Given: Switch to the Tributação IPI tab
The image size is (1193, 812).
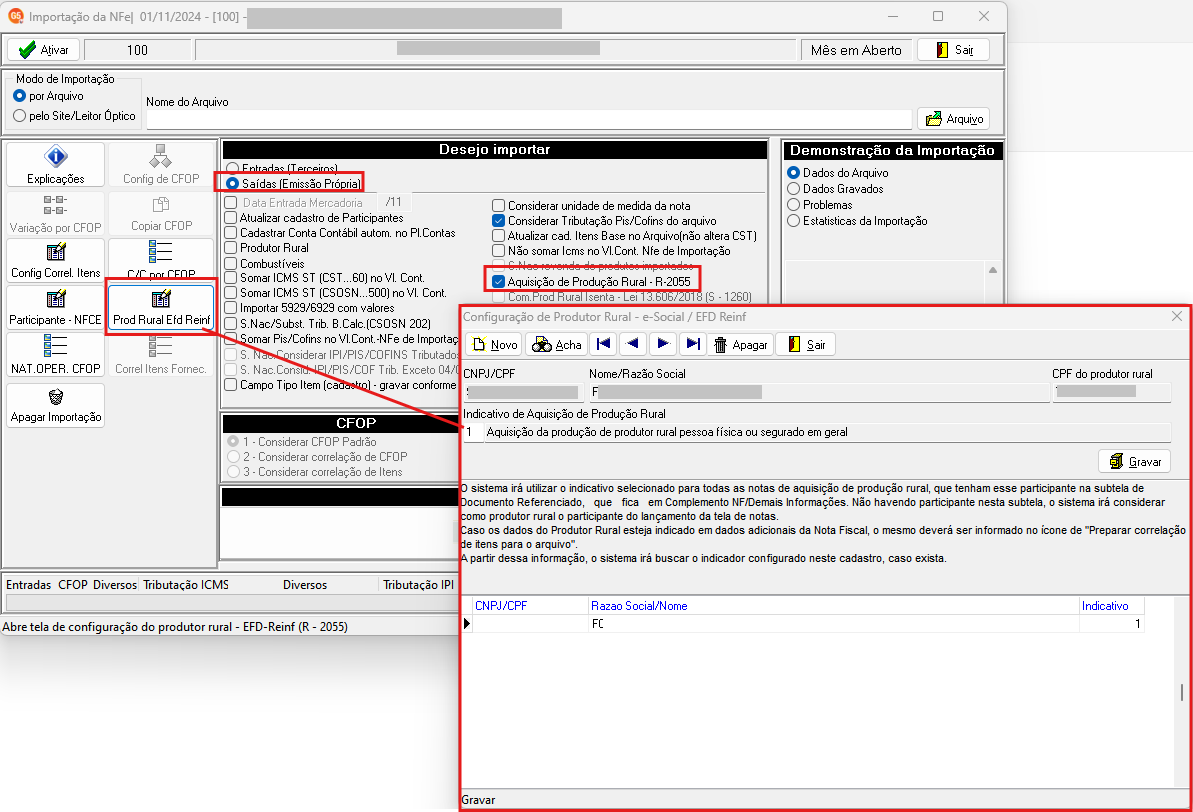Looking at the screenshot, I should pyautogui.click(x=418, y=584).
